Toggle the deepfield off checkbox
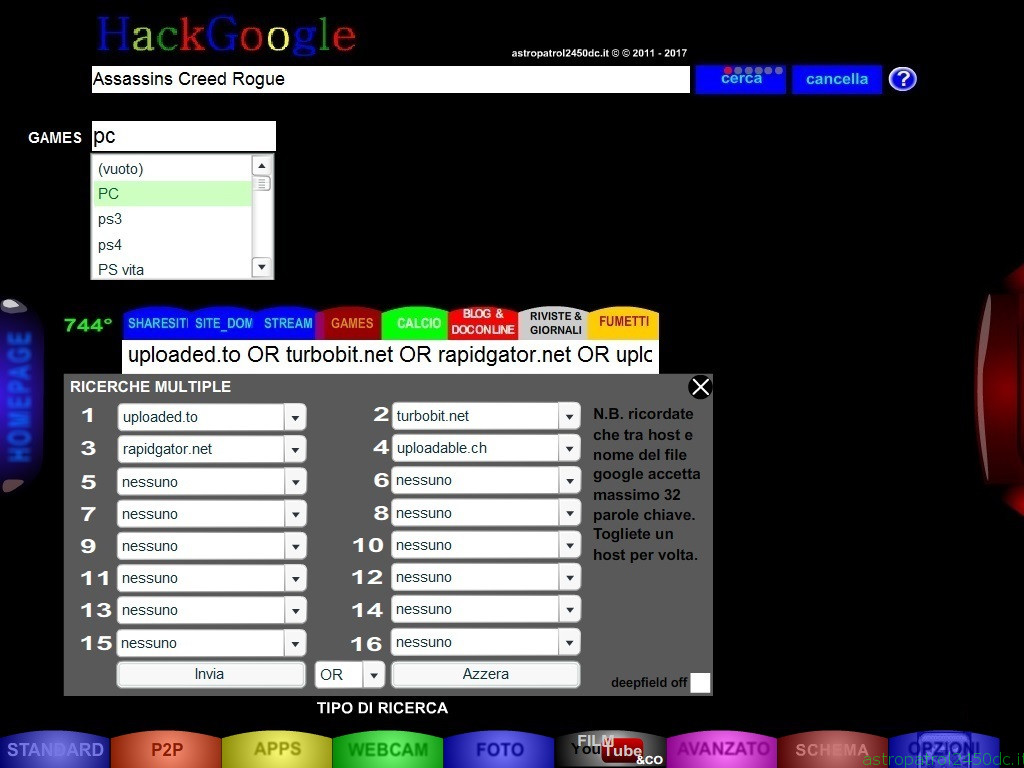The width and height of the screenshot is (1024, 768). point(700,682)
